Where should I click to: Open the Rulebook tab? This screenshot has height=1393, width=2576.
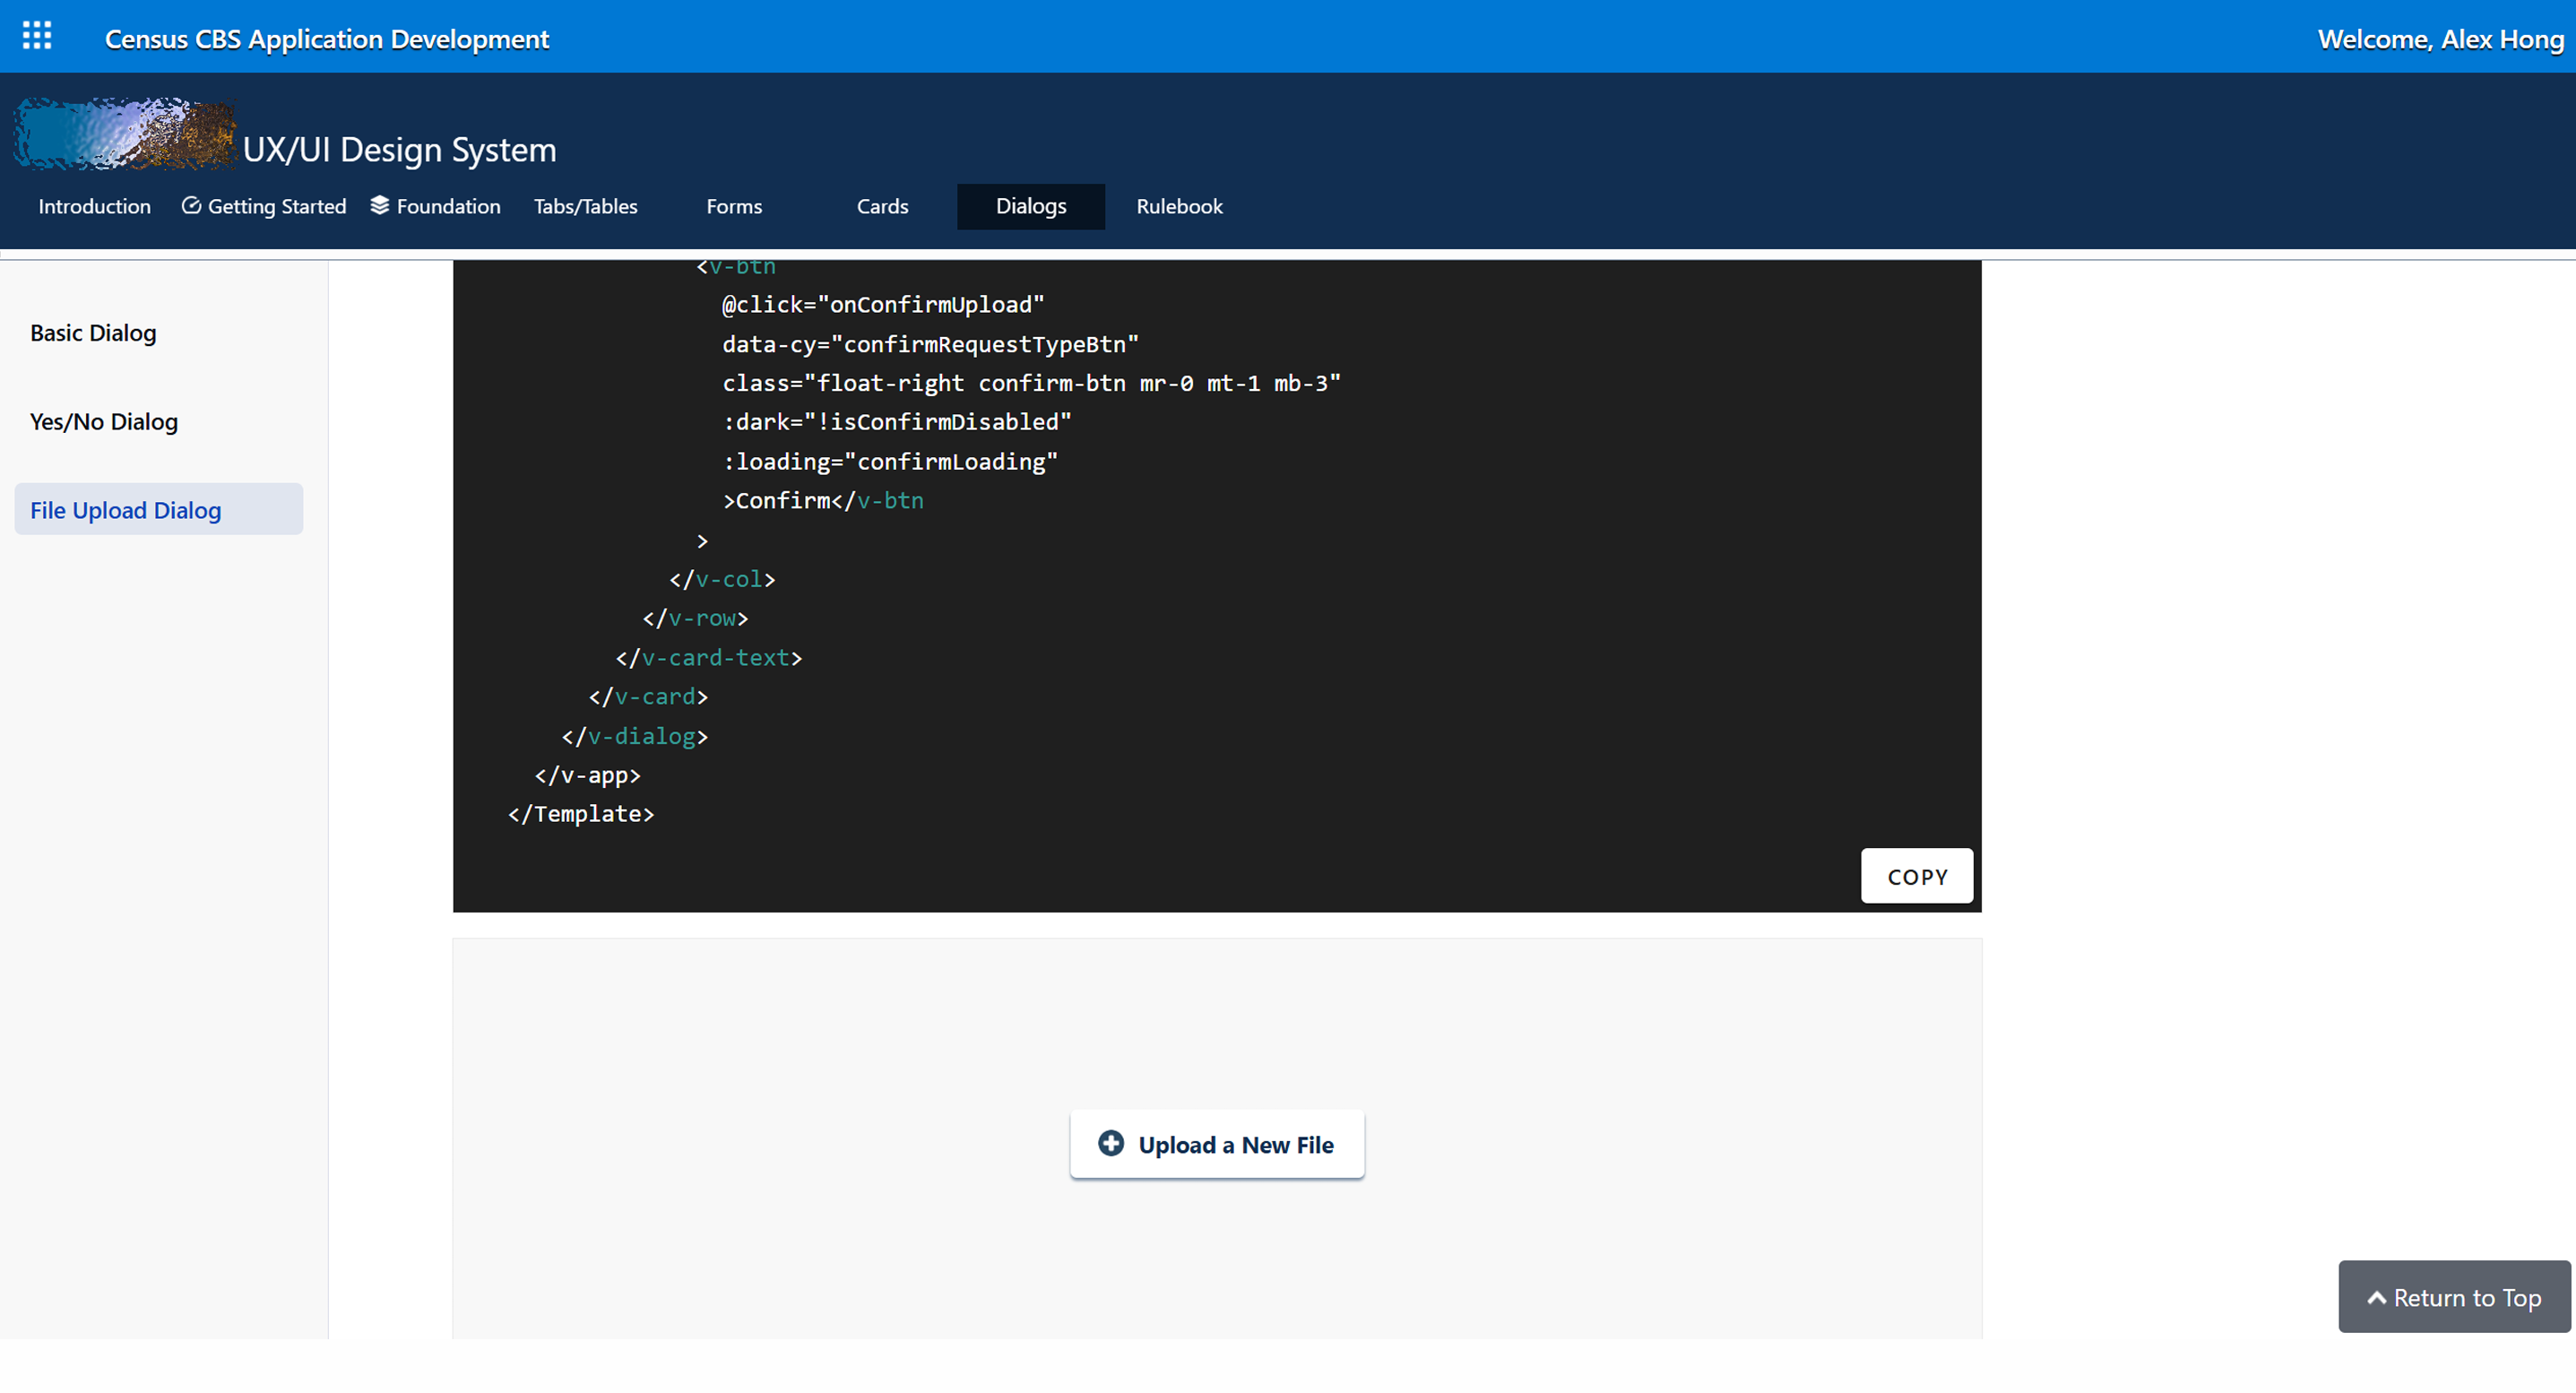[1179, 206]
